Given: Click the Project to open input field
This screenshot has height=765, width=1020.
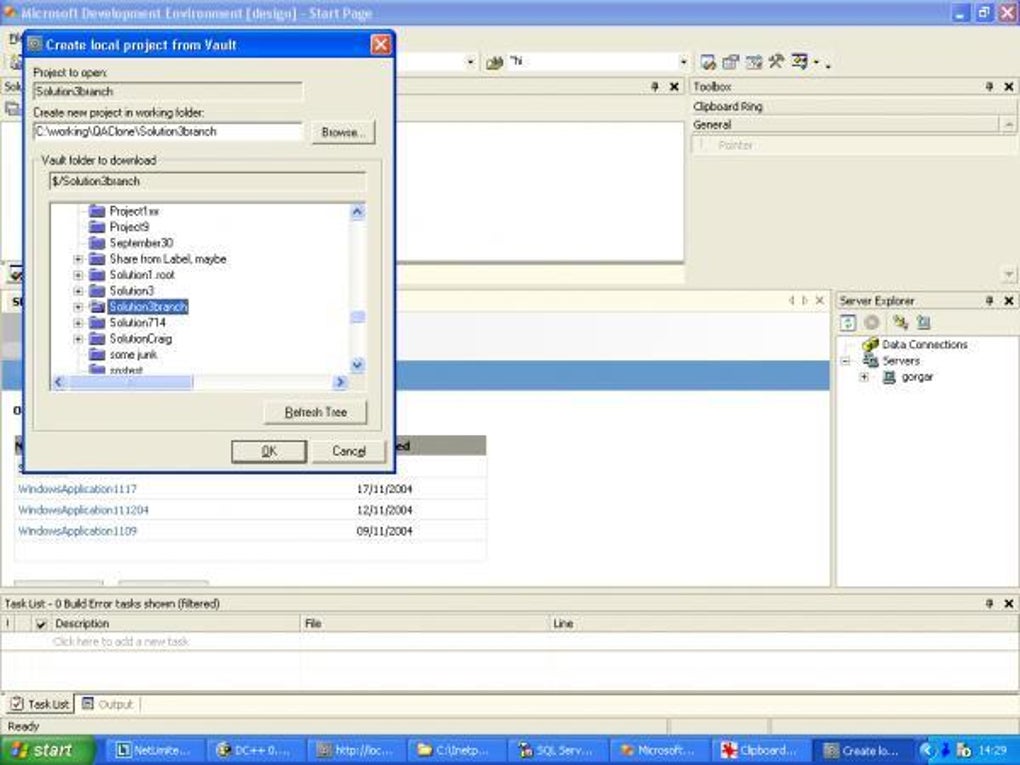Looking at the screenshot, I should (165, 90).
